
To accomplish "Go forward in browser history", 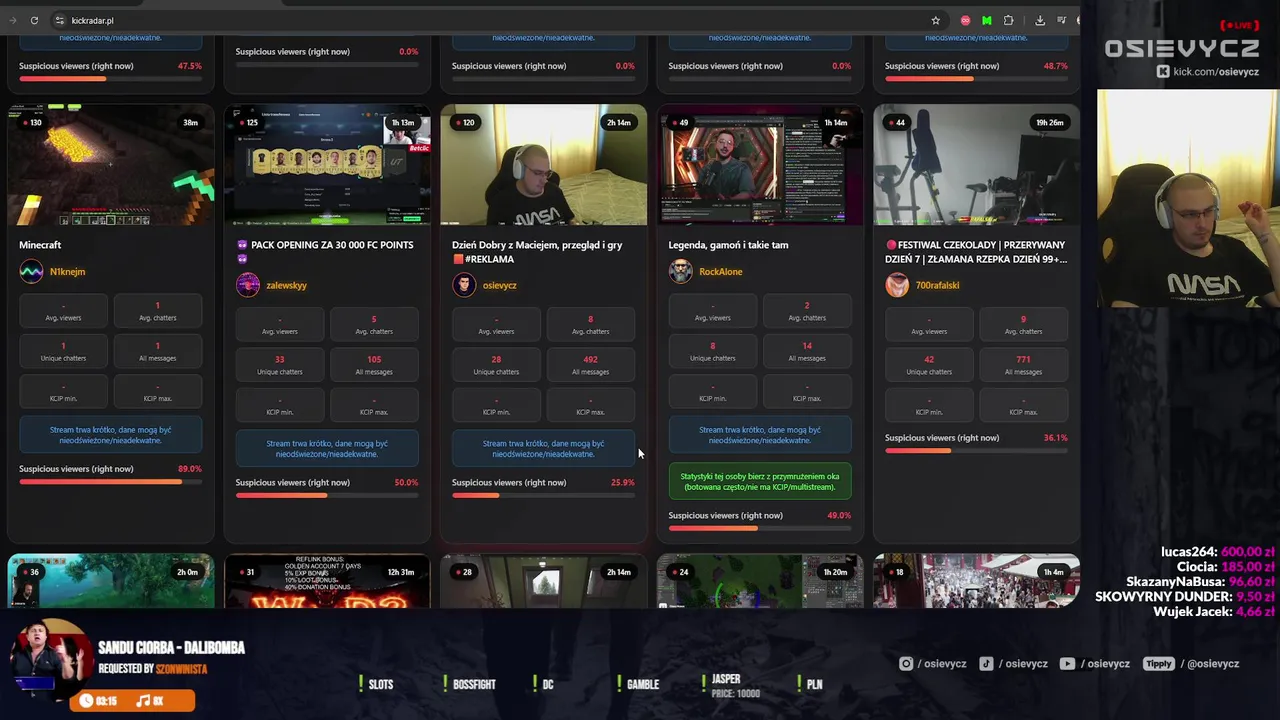I will pos(12,20).
